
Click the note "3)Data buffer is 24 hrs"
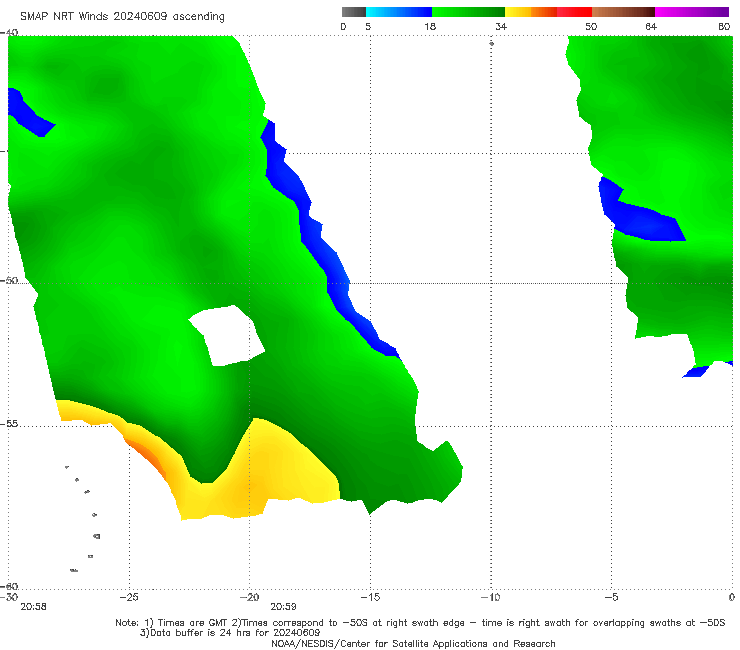(230, 633)
